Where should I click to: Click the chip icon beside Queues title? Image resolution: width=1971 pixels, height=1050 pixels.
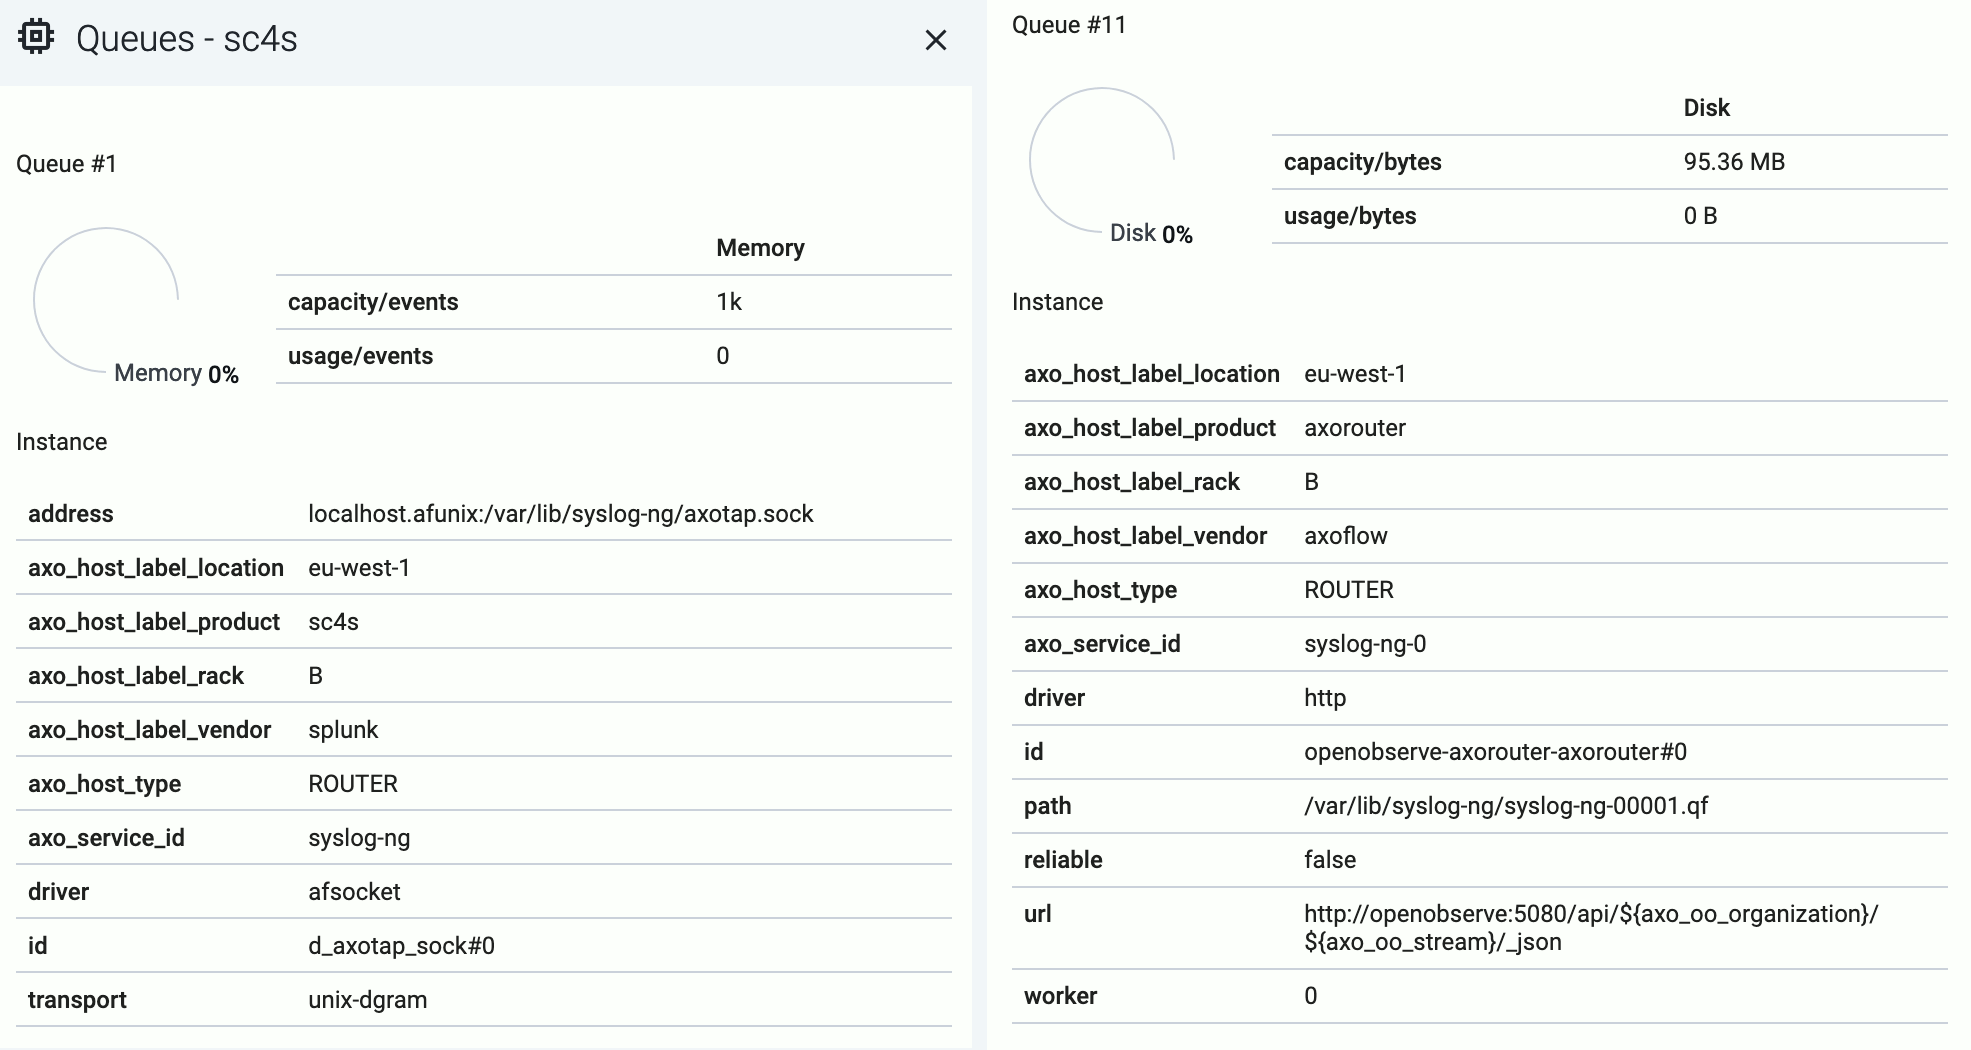(x=36, y=38)
